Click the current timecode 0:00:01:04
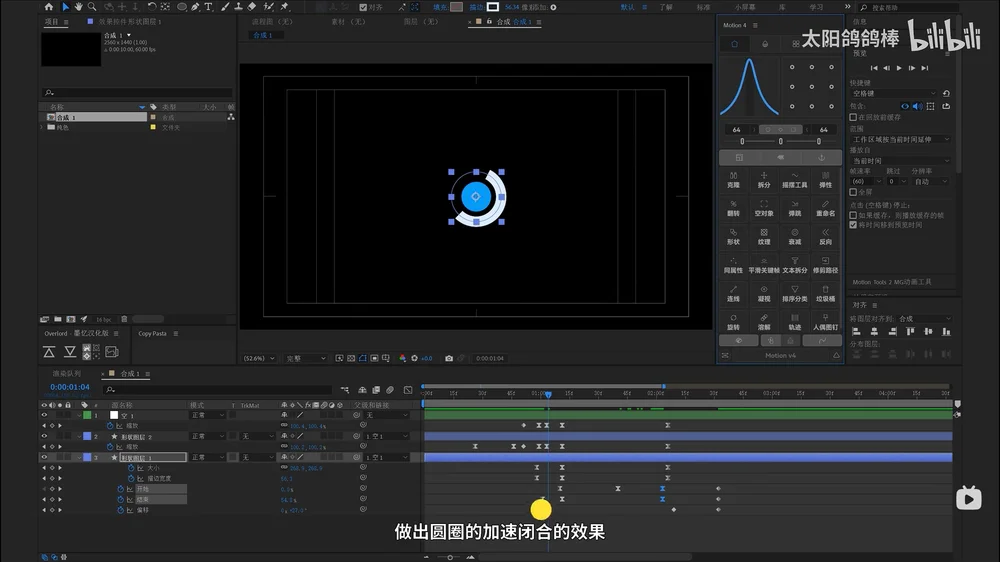1000x562 pixels. [x=70, y=387]
